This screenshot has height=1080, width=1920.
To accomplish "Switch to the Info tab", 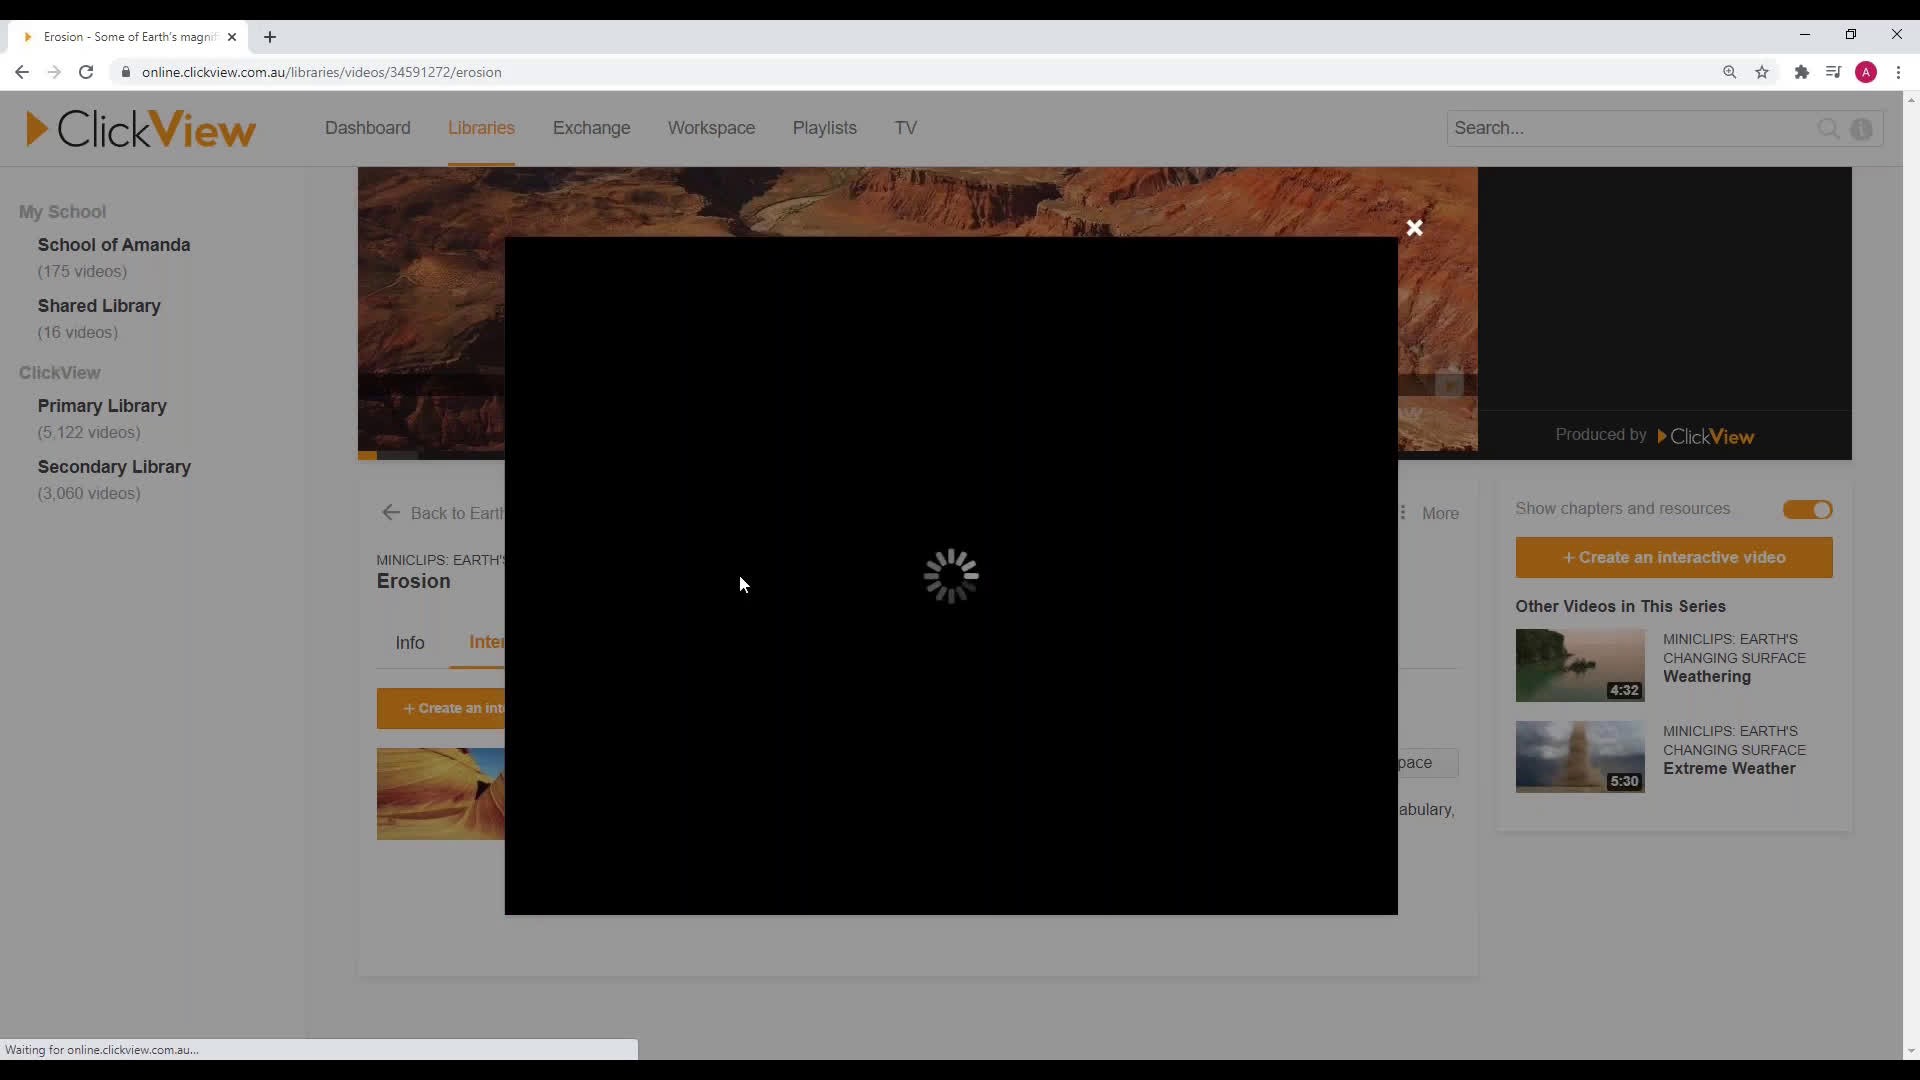I will (x=410, y=643).
